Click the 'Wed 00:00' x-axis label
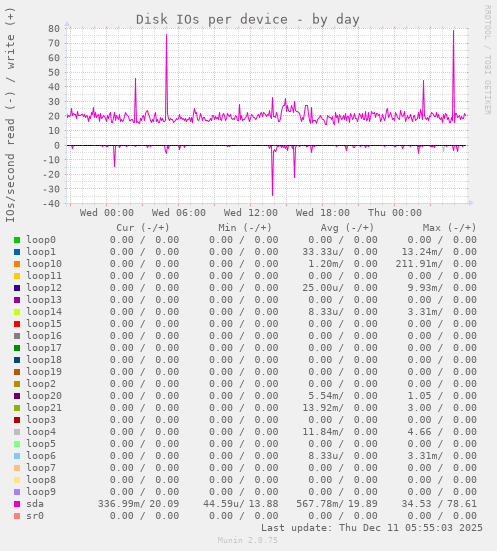The width and height of the screenshot is (497, 551). [107, 213]
